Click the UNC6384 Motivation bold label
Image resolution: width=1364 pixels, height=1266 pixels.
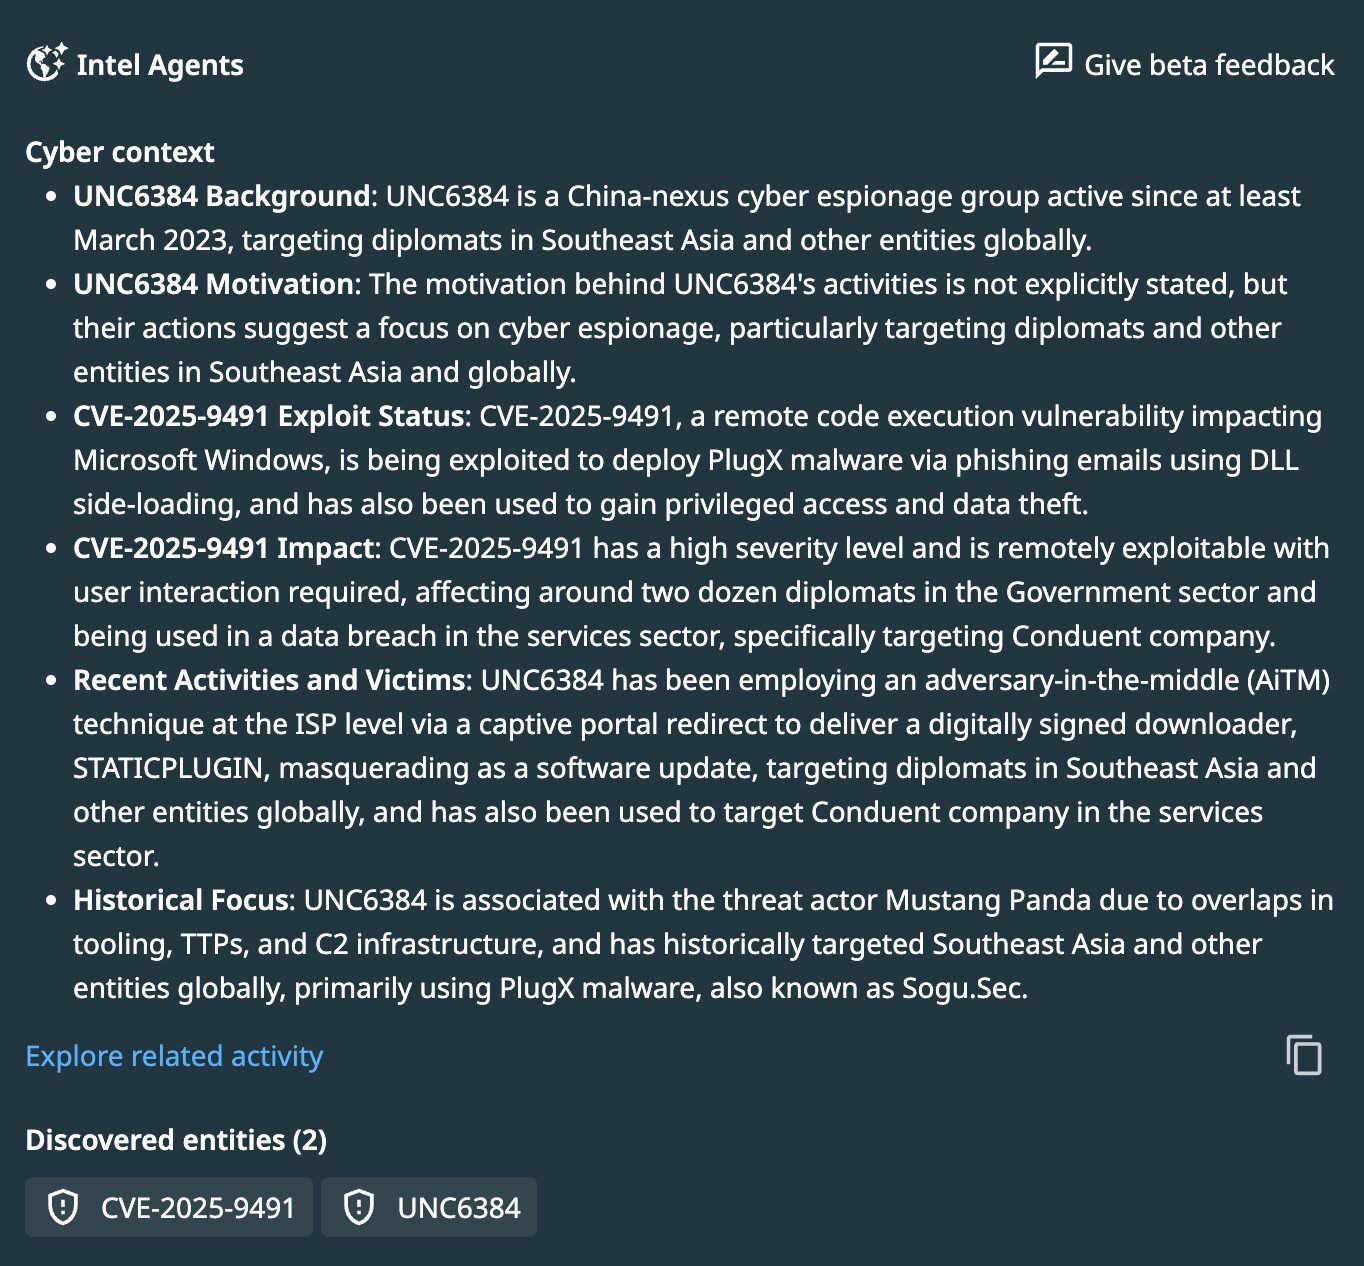[x=213, y=284]
